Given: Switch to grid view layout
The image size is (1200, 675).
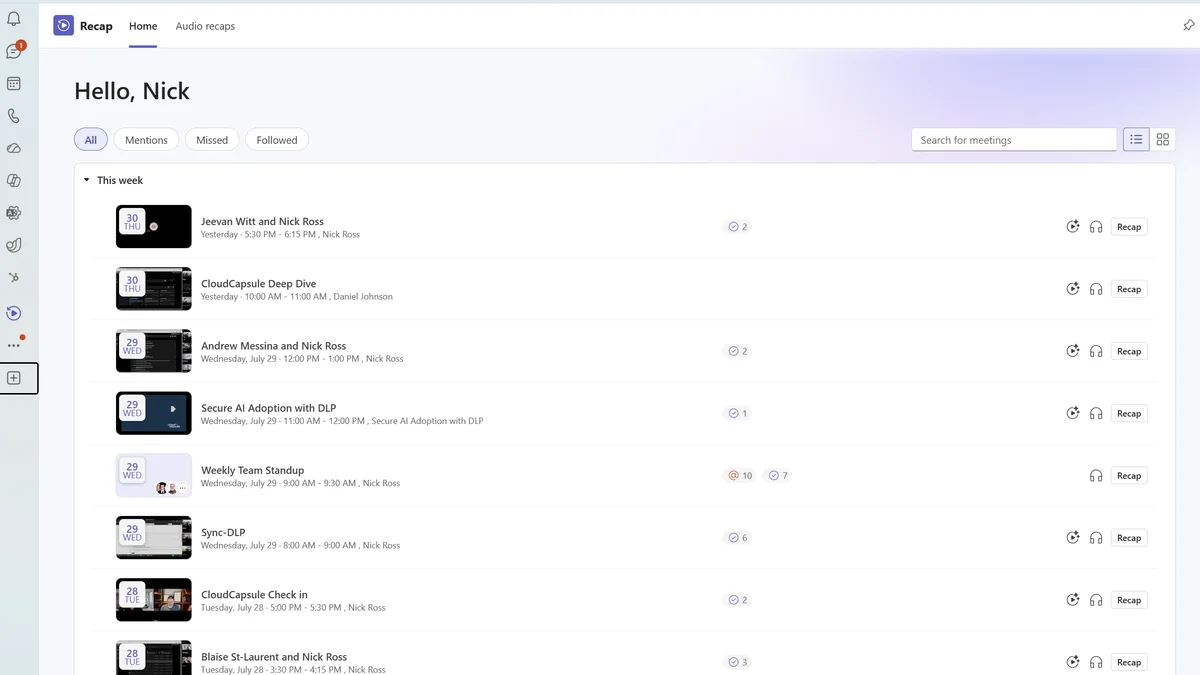Looking at the screenshot, I should (x=1163, y=140).
